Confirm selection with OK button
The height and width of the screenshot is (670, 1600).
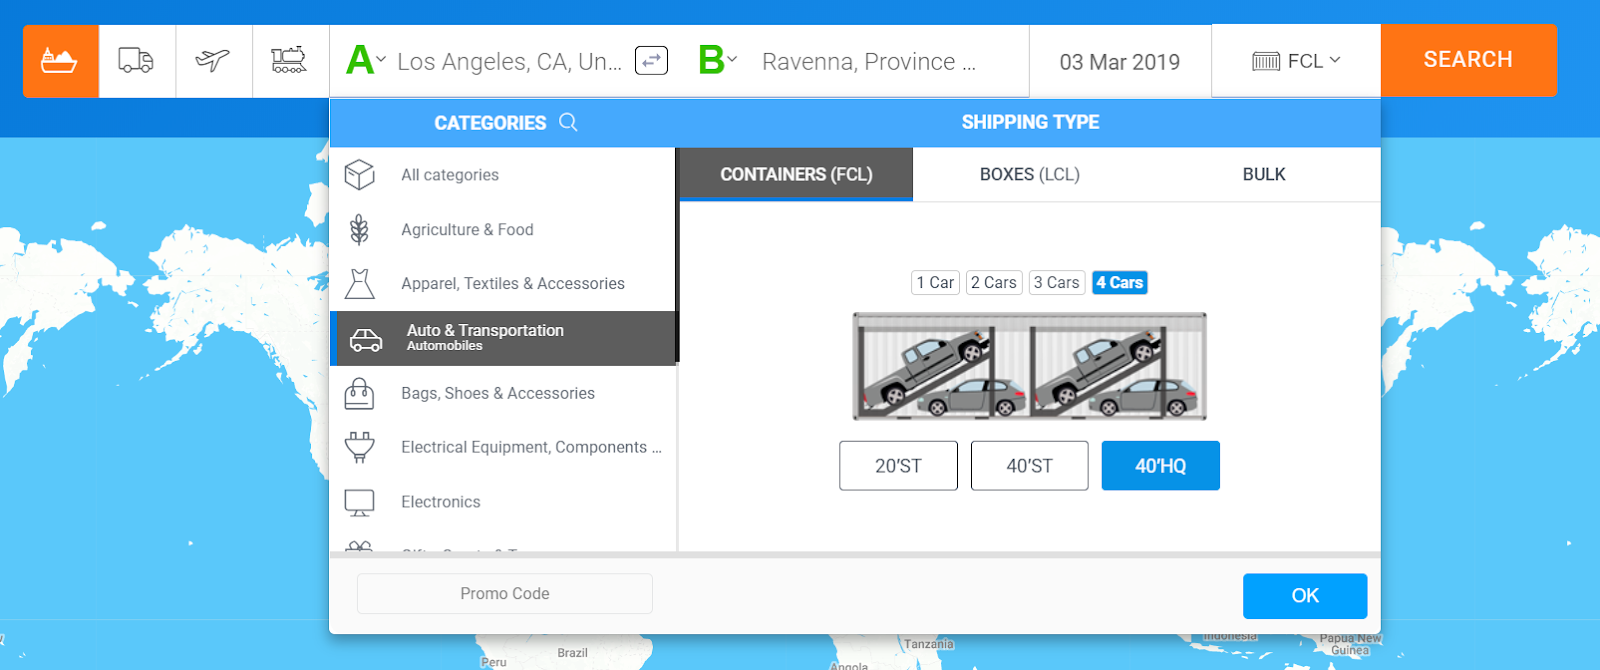pos(1305,596)
